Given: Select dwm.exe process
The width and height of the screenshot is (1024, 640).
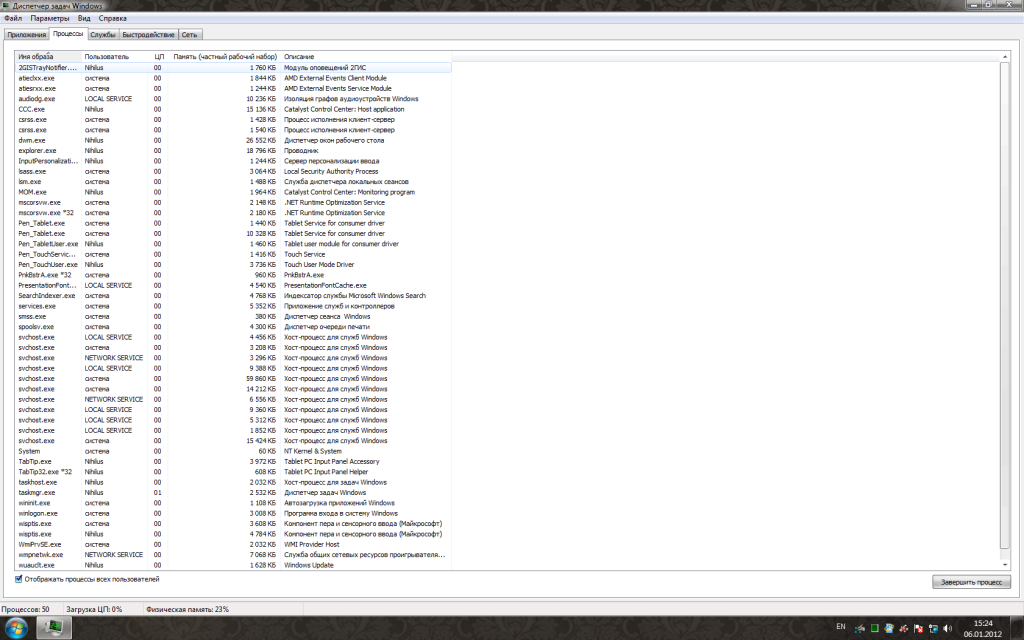Looking at the screenshot, I should coord(233,140).
